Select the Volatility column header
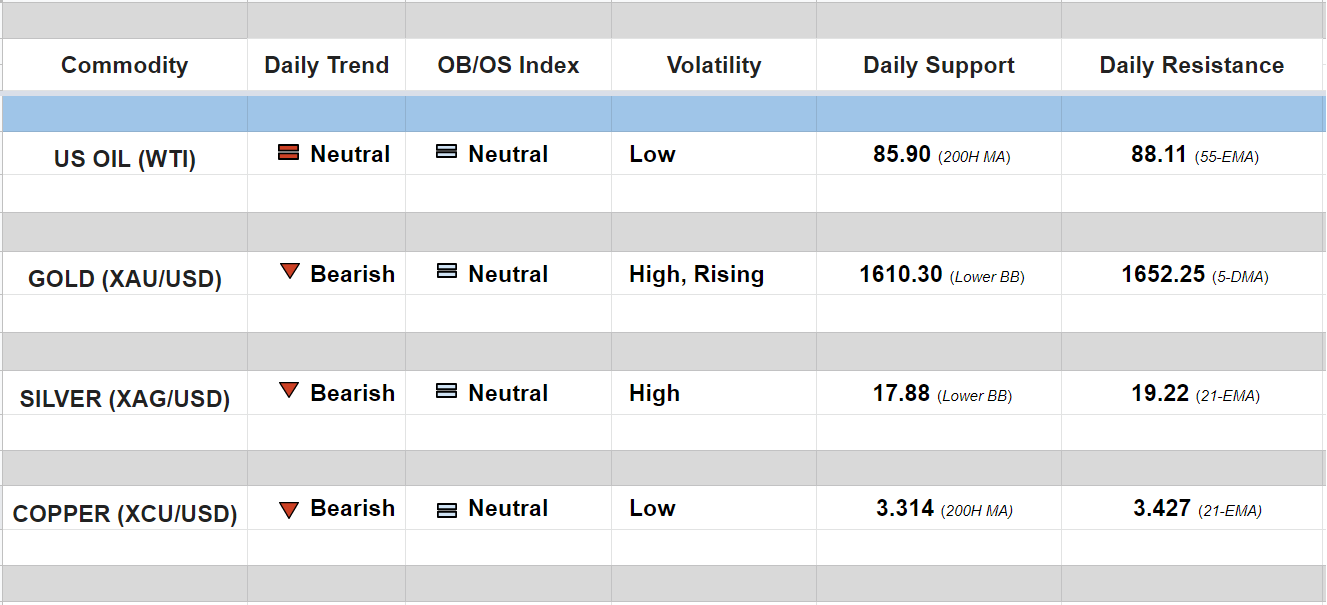1327x605 pixels. tap(713, 66)
